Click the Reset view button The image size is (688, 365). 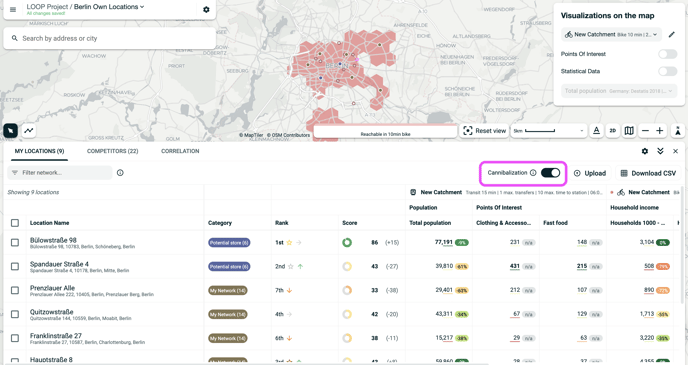[484, 131]
